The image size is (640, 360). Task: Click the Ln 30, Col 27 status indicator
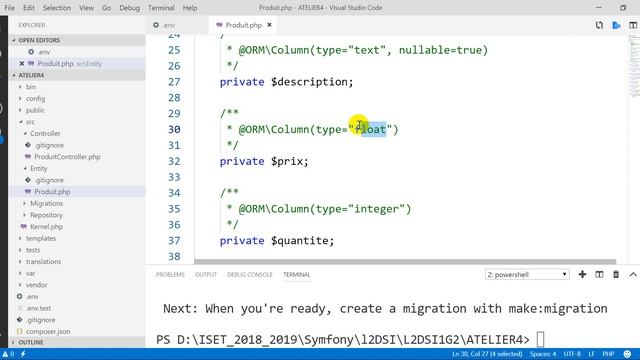487,354
